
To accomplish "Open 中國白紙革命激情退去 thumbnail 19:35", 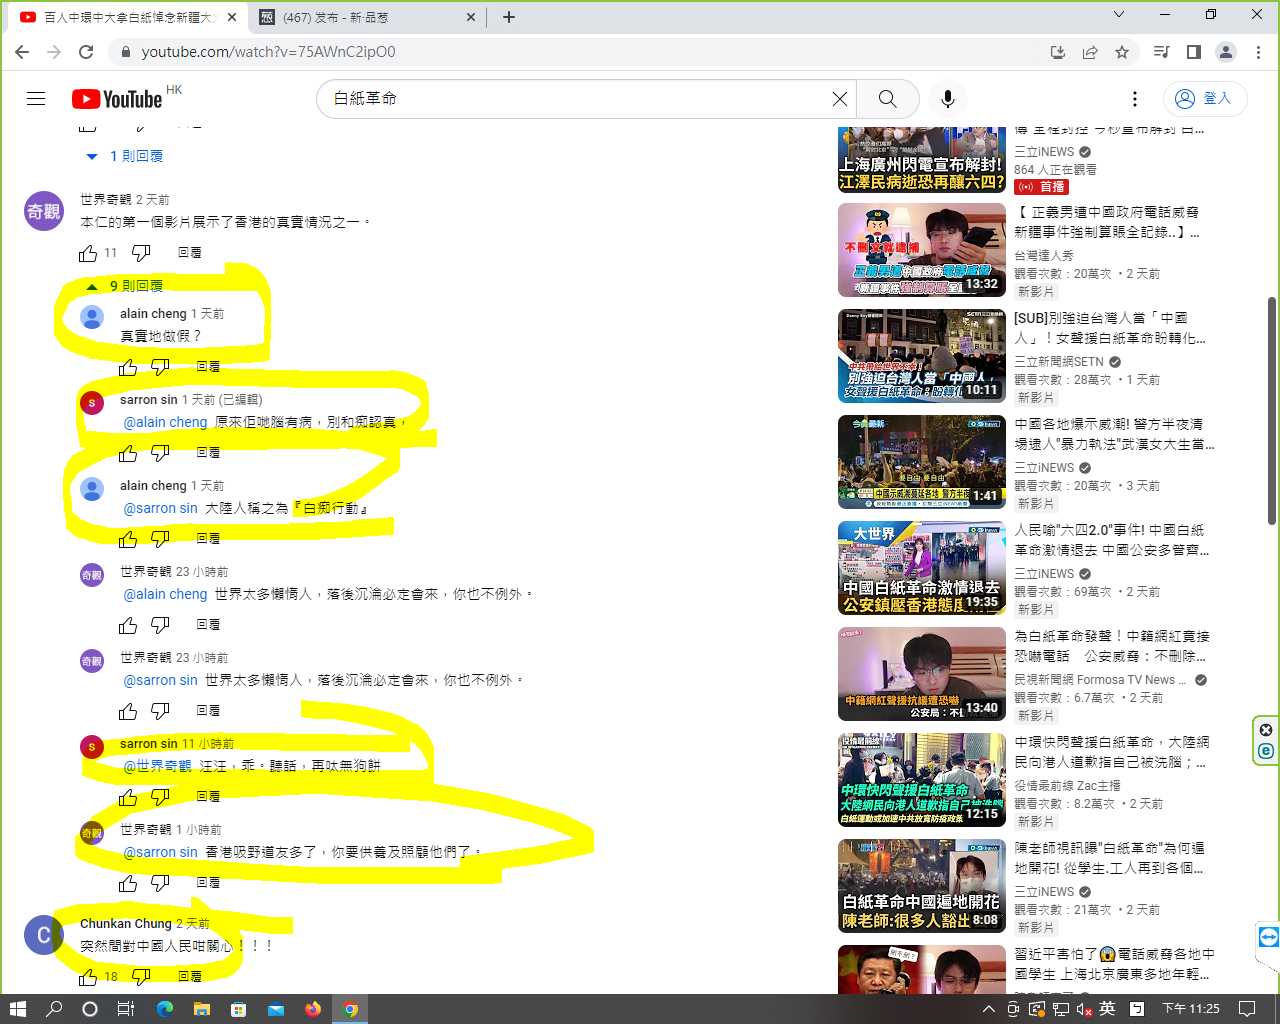I will tap(922, 568).
